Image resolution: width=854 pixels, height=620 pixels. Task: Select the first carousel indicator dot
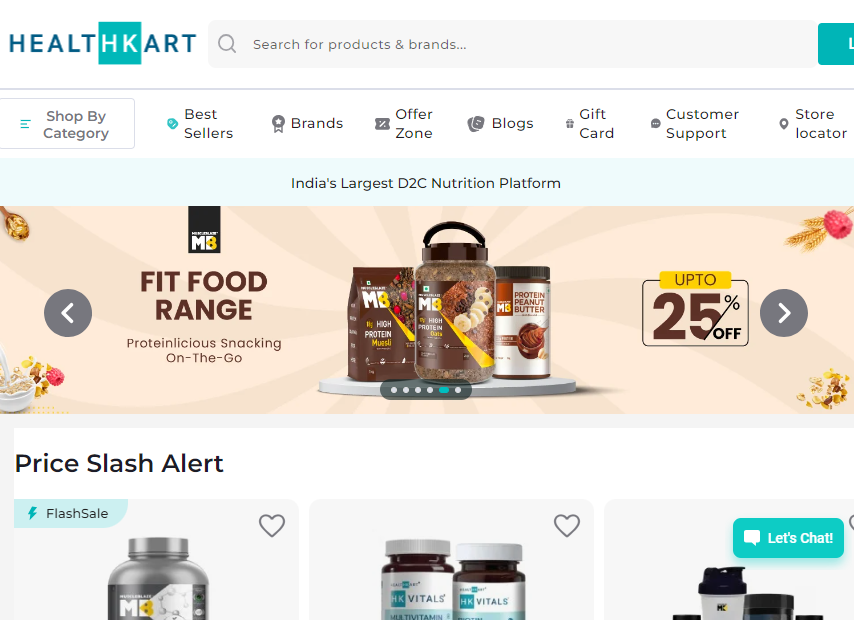394,390
